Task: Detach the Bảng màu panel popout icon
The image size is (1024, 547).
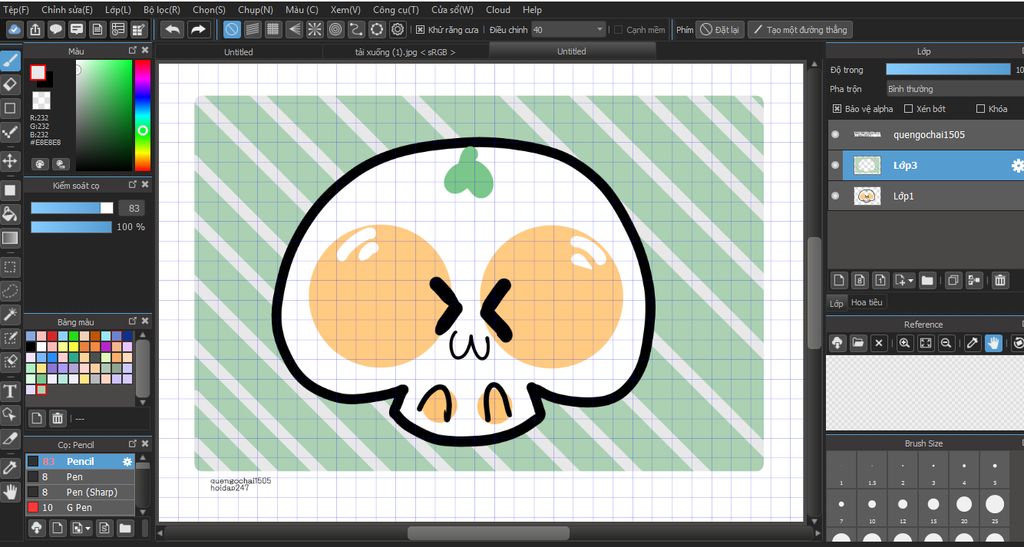Action: click(133, 321)
